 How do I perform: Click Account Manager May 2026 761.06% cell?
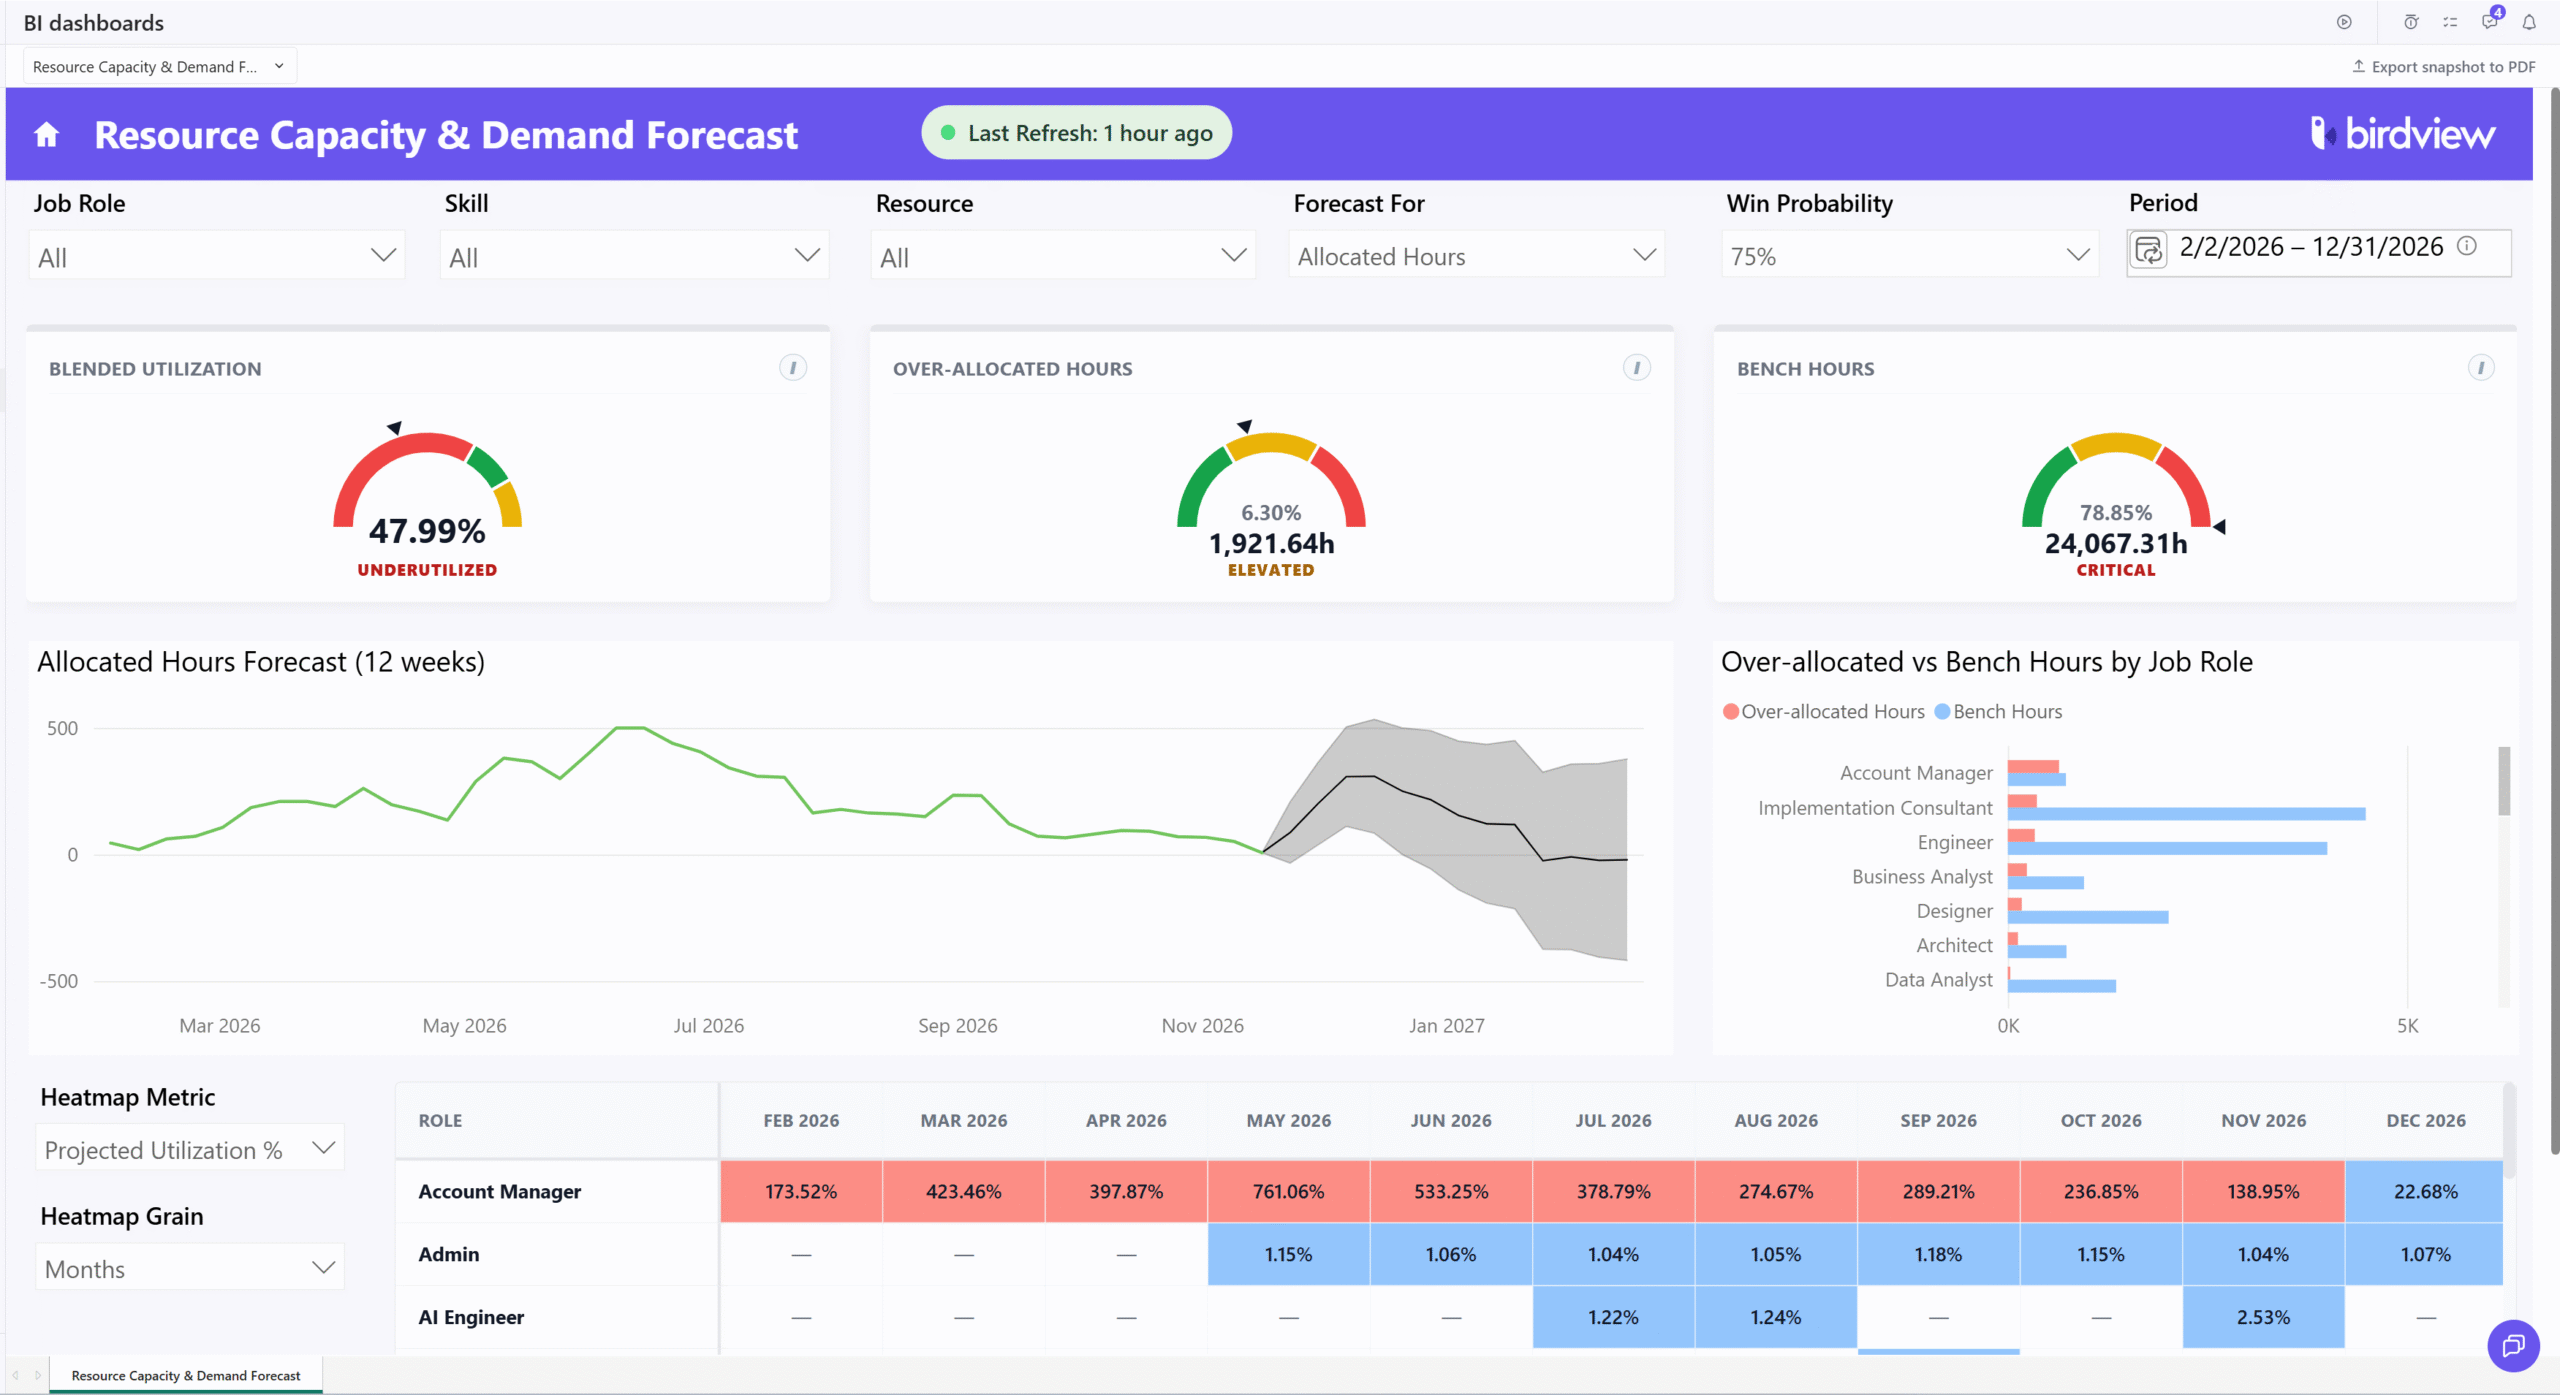pos(1288,1191)
